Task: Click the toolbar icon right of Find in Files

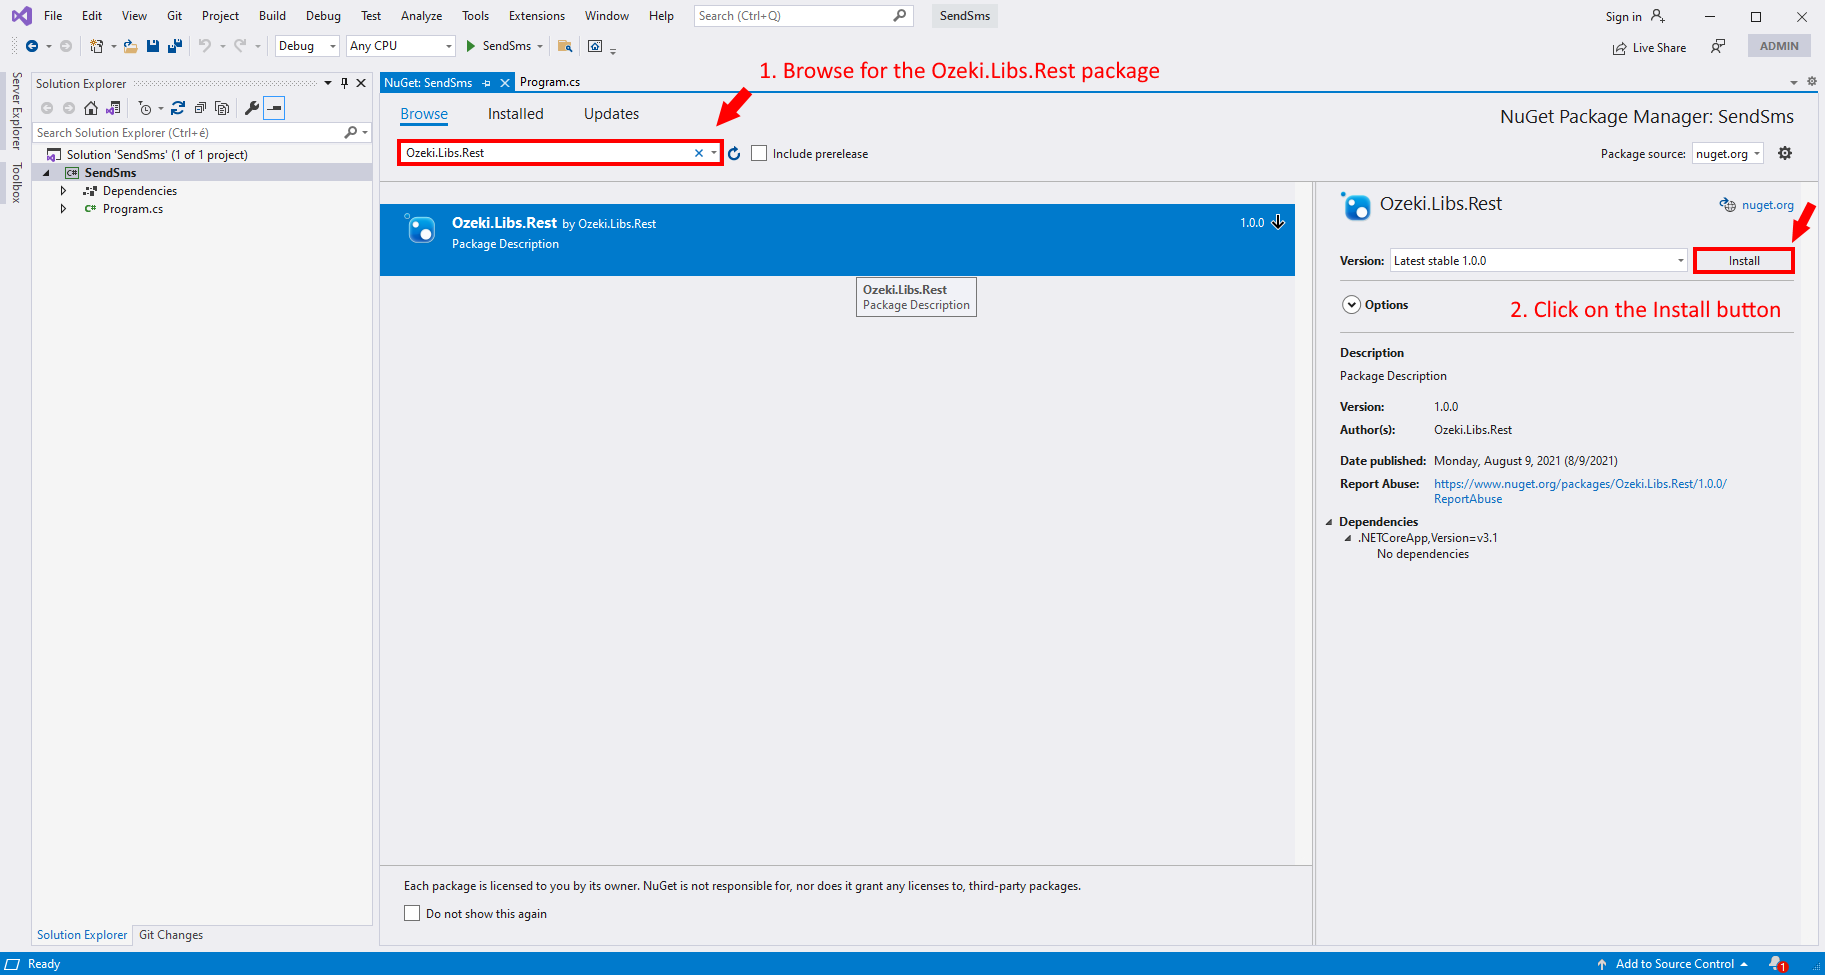Action: pyautogui.click(x=595, y=46)
